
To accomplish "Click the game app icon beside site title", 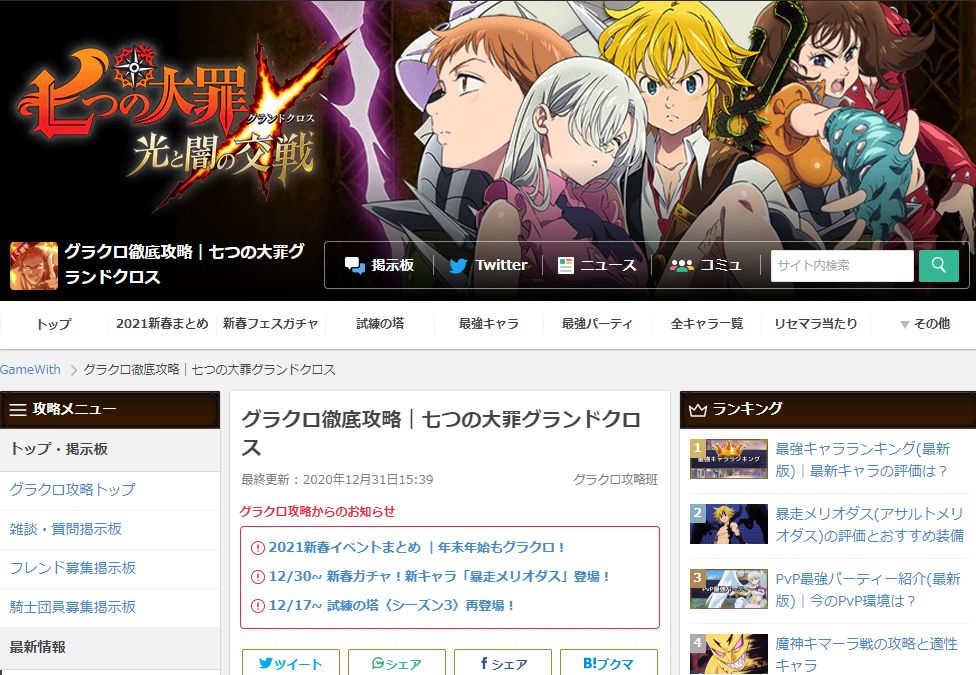I will click(x=34, y=266).
